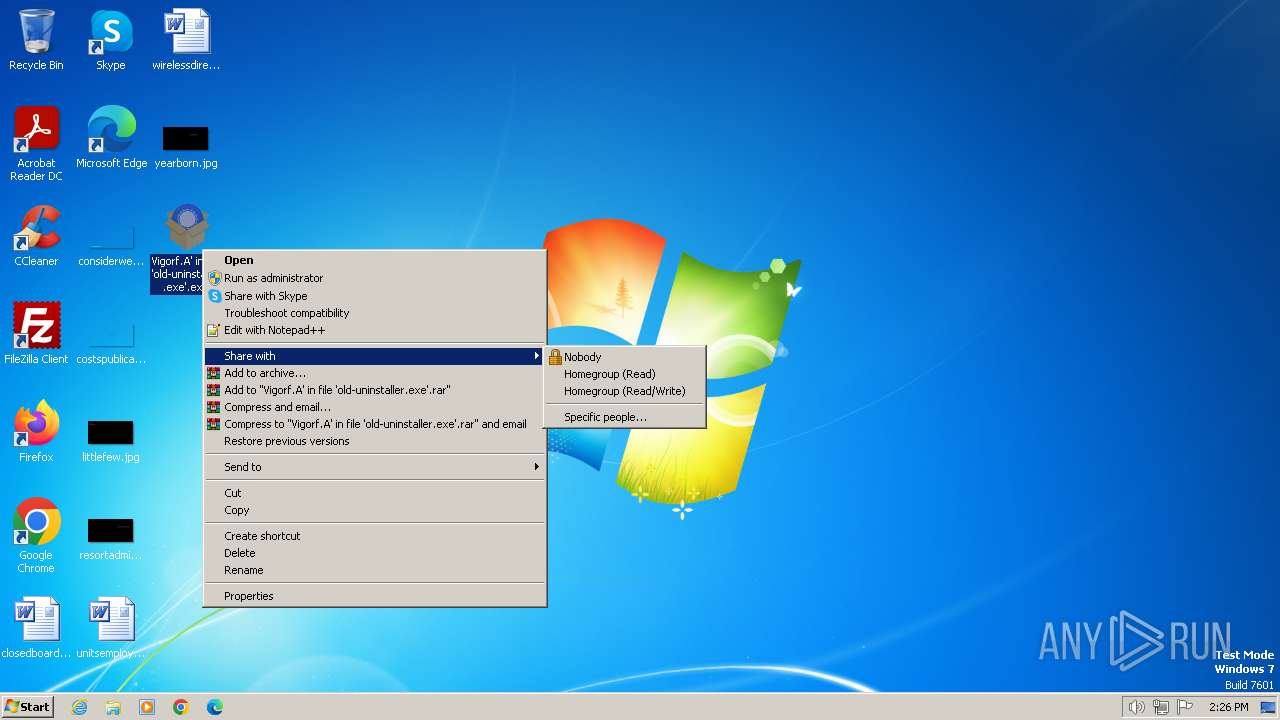Choose Cut from the context menu
The height and width of the screenshot is (720, 1280).
point(375,493)
